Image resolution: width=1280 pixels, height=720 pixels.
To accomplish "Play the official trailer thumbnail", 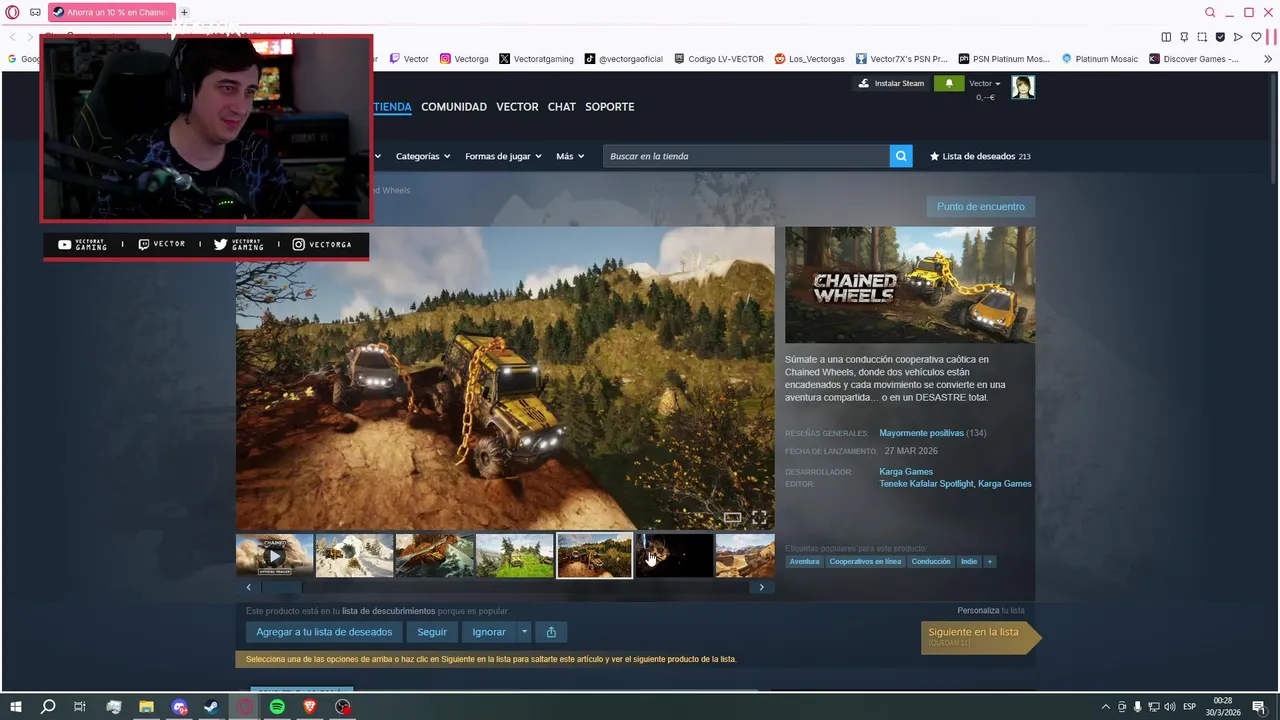I will (x=274, y=556).
